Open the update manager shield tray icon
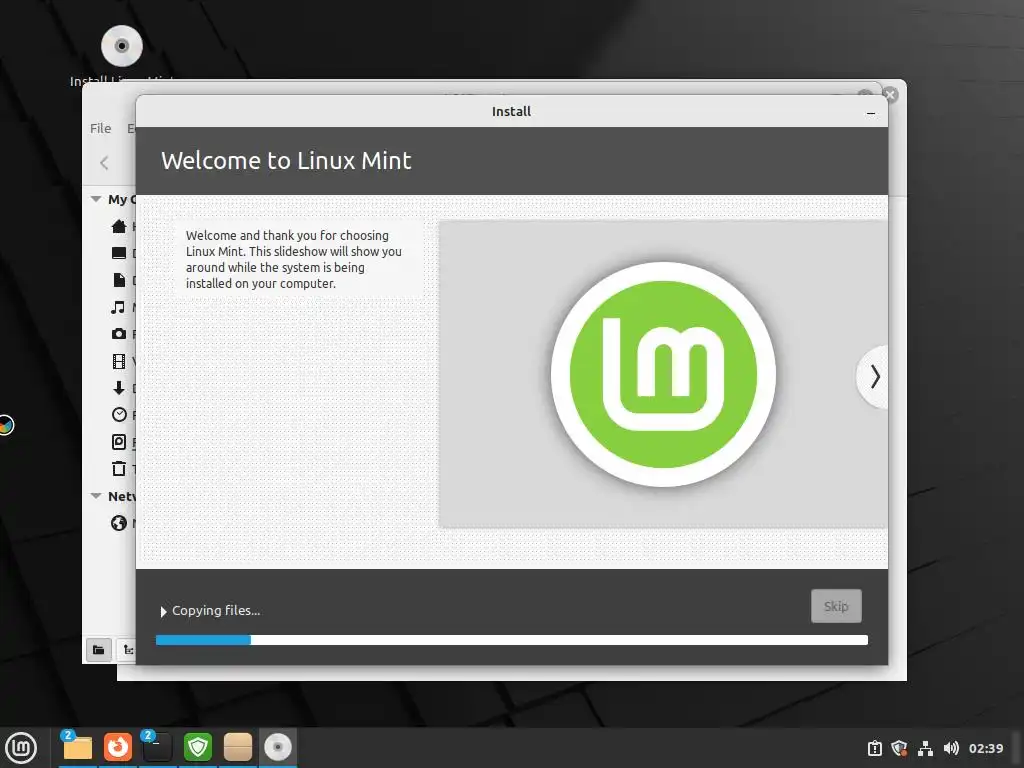Image resolution: width=1024 pixels, height=768 pixels. [899, 748]
